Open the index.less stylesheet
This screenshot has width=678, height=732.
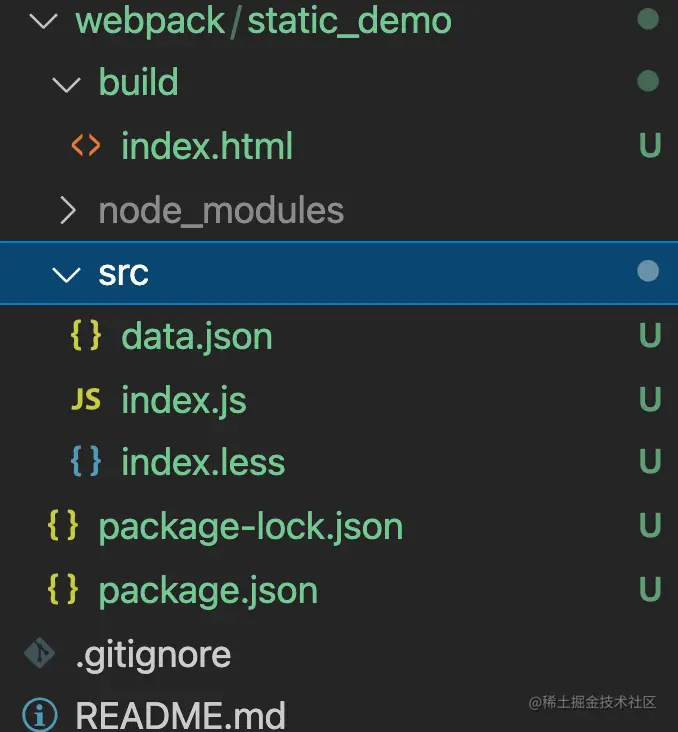point(203,462)
